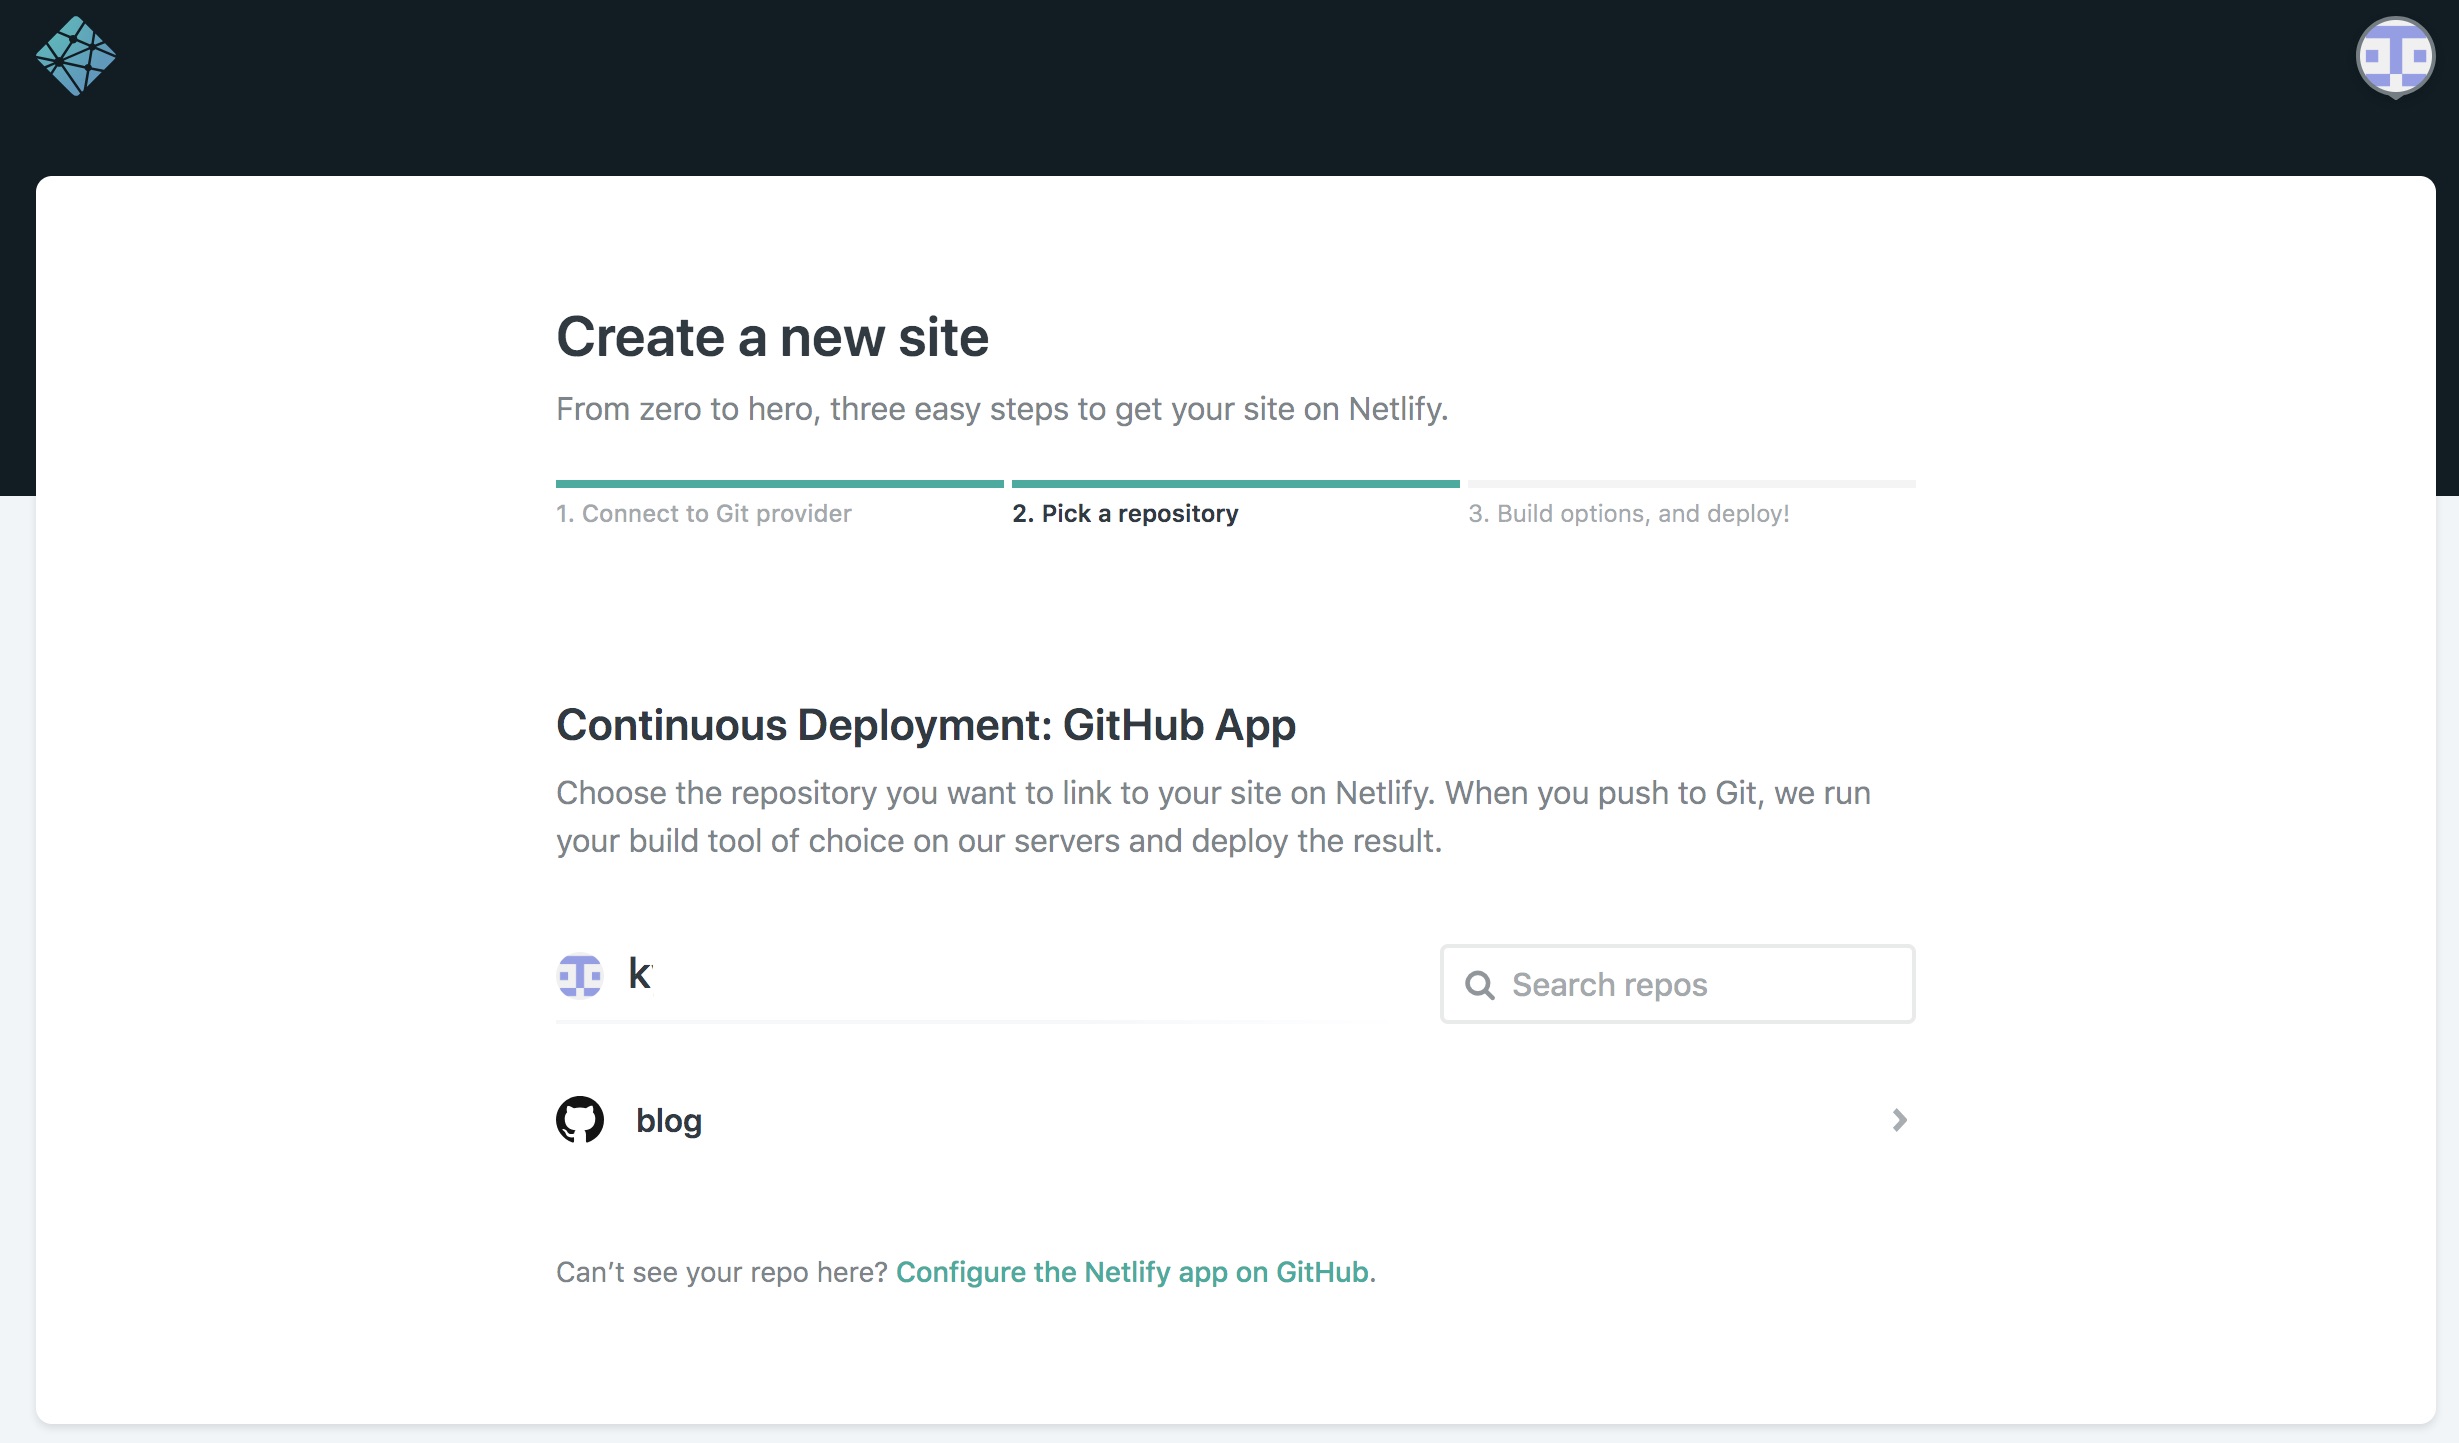Click Configure the Netlify app on GitHub link
This screenshot has width=2459, height=1443.
(1132, 1271)
